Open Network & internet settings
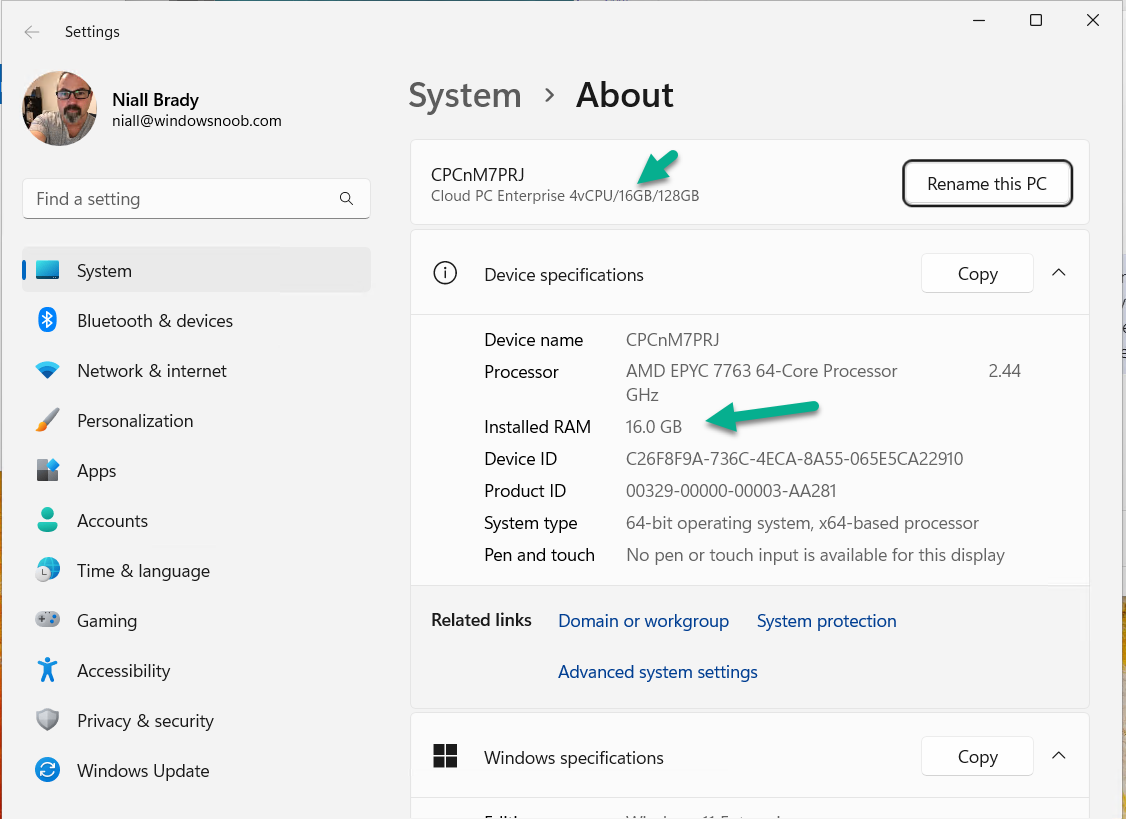The width and height of the screenshot is (1126, 819). click(x=197, y=371)
